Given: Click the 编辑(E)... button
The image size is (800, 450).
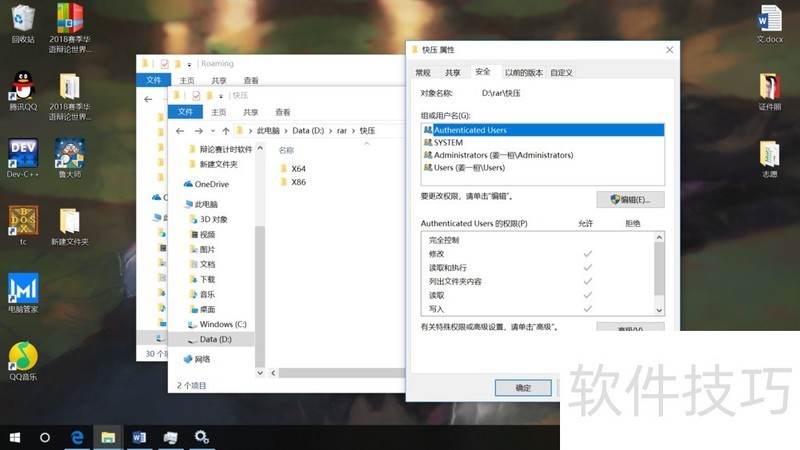Looking at the screenshot, I should (x=630, y=199).
